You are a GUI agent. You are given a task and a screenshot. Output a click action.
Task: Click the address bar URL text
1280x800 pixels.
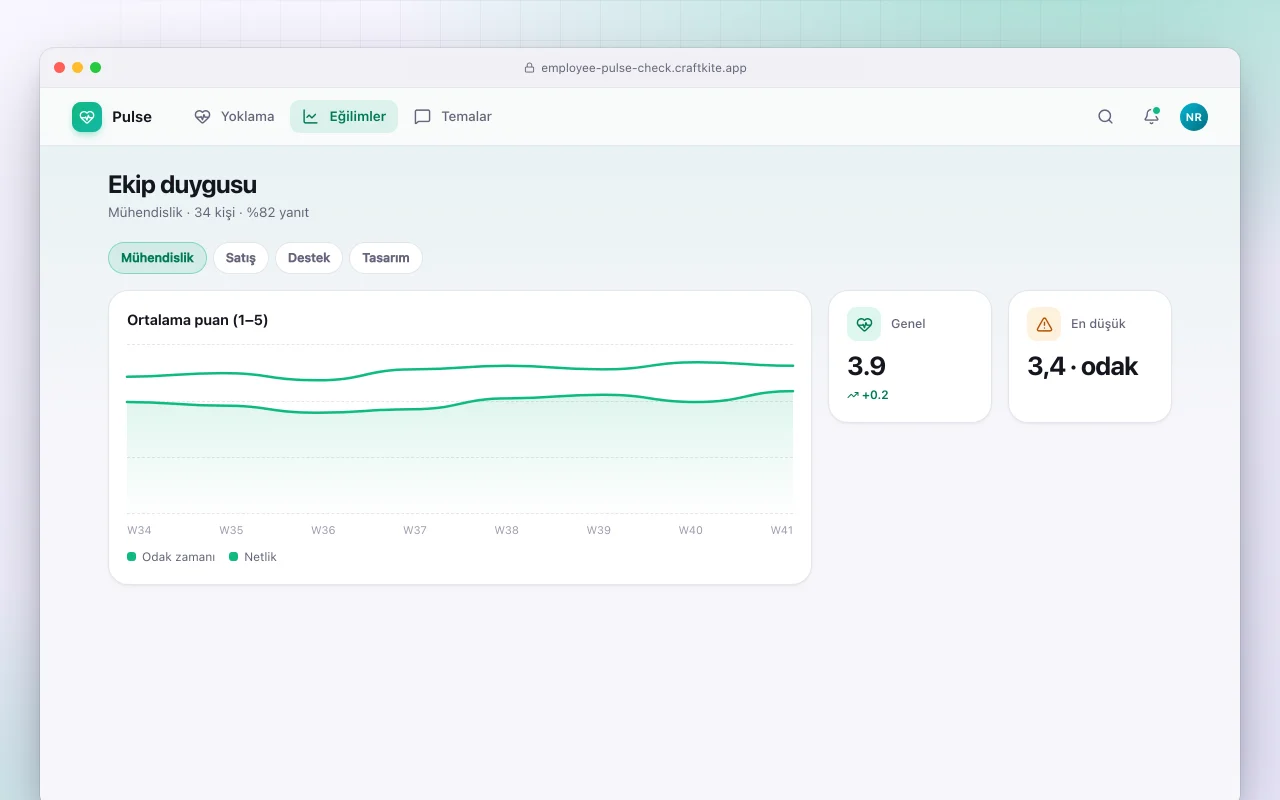tap(644, 68)
